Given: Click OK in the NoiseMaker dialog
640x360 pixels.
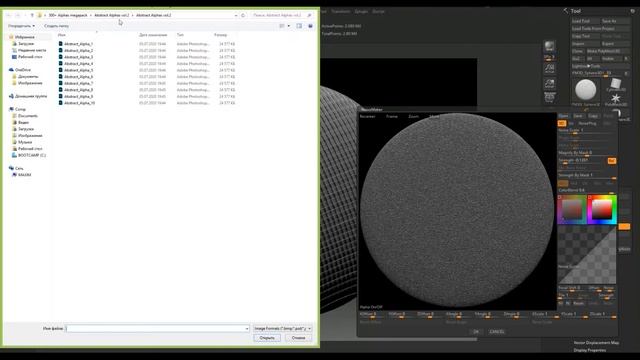Looking at the screenshot, I should (476, 332).
